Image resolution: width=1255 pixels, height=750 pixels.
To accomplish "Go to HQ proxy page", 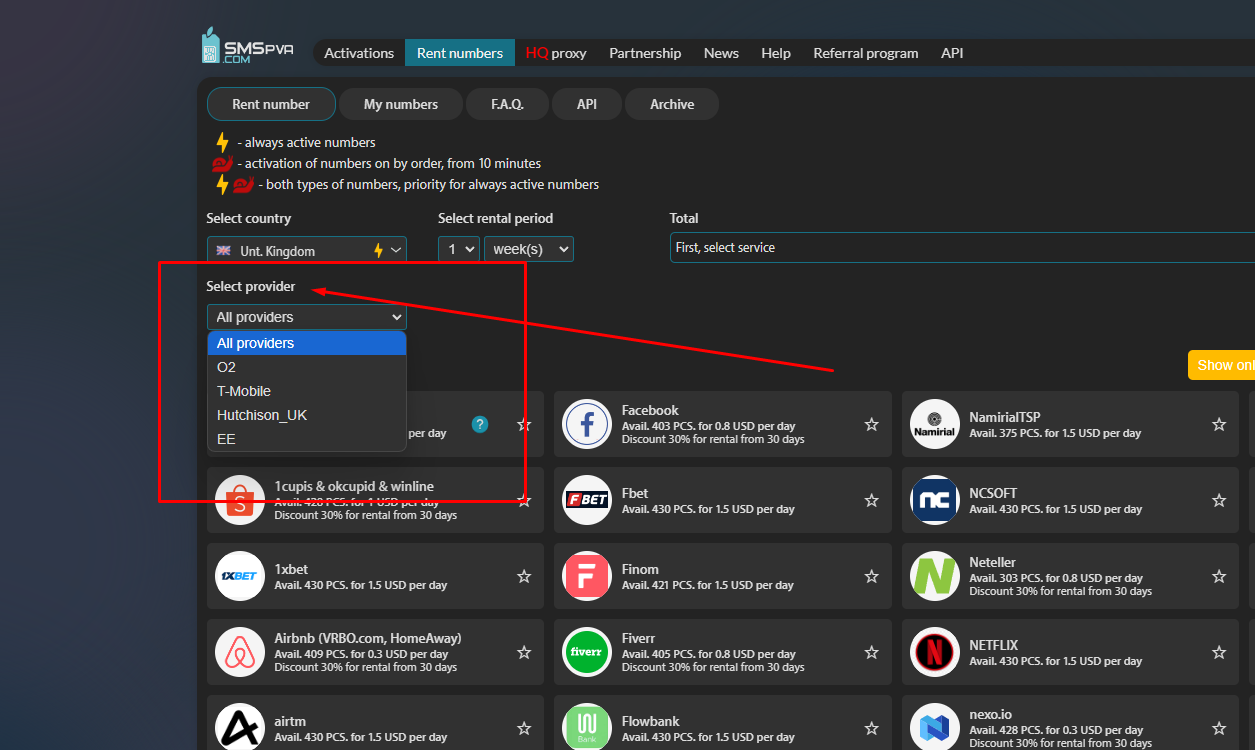I will [556, 53].
